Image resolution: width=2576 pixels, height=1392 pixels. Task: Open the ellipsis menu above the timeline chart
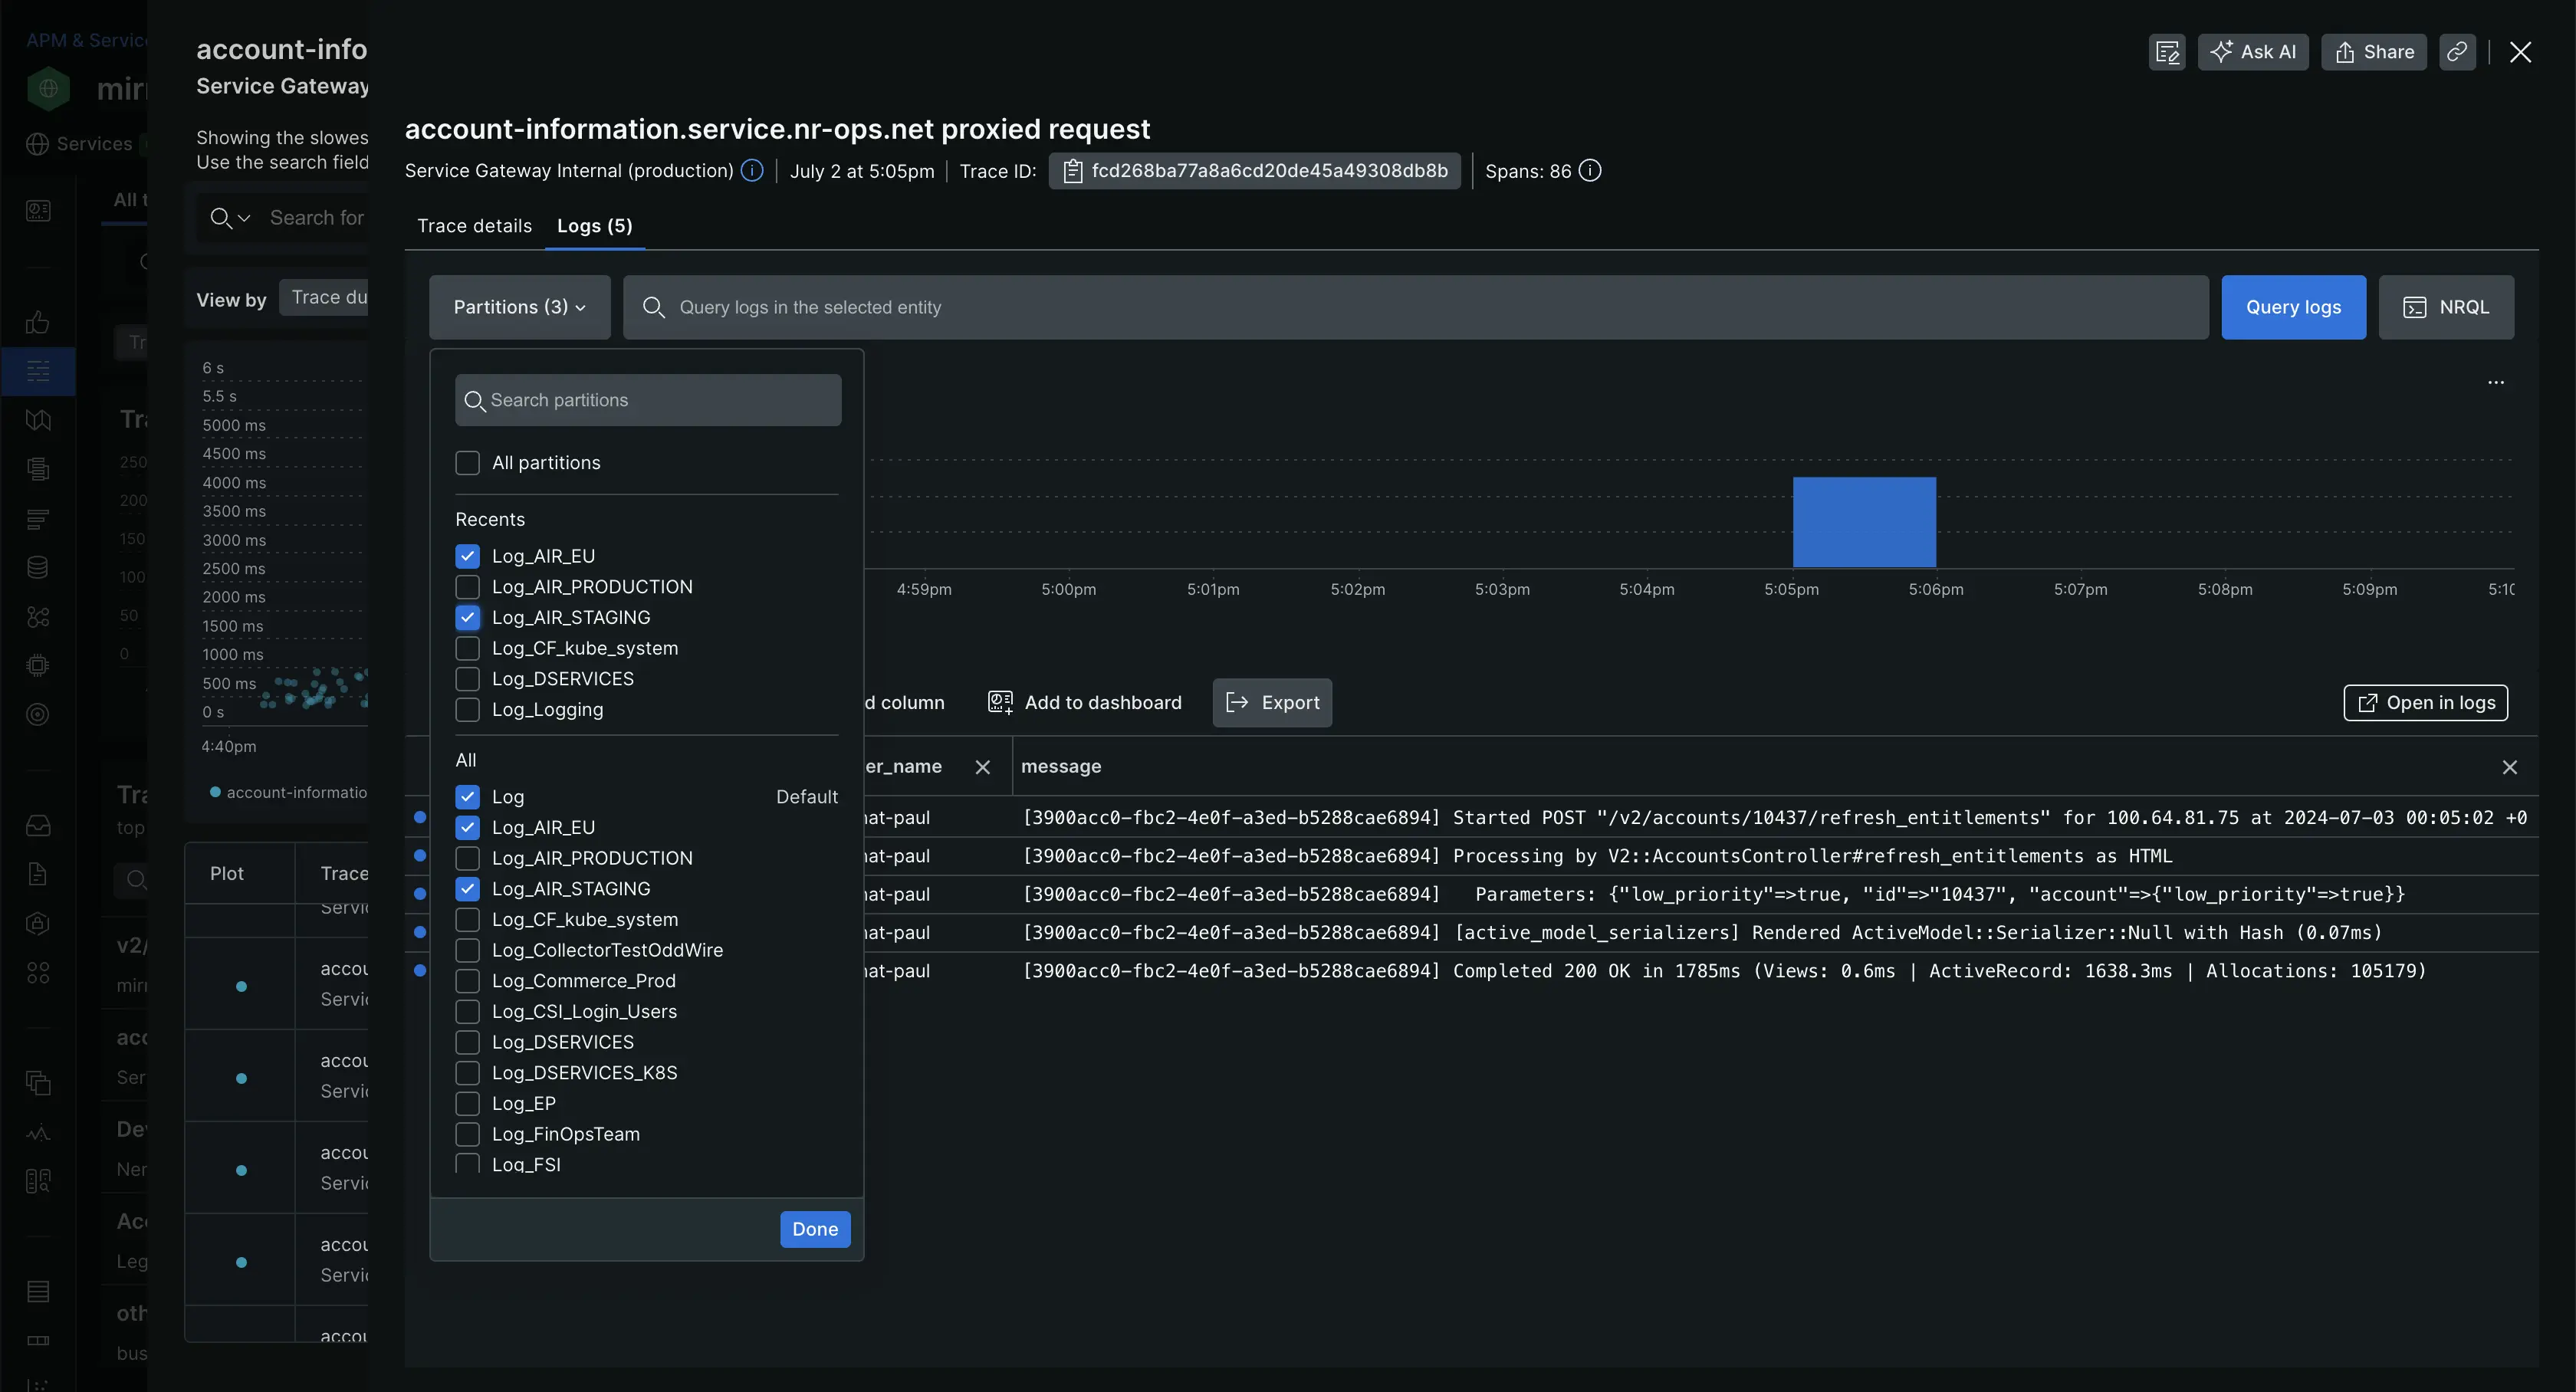pyautogui.click(x=2497, y=383)
